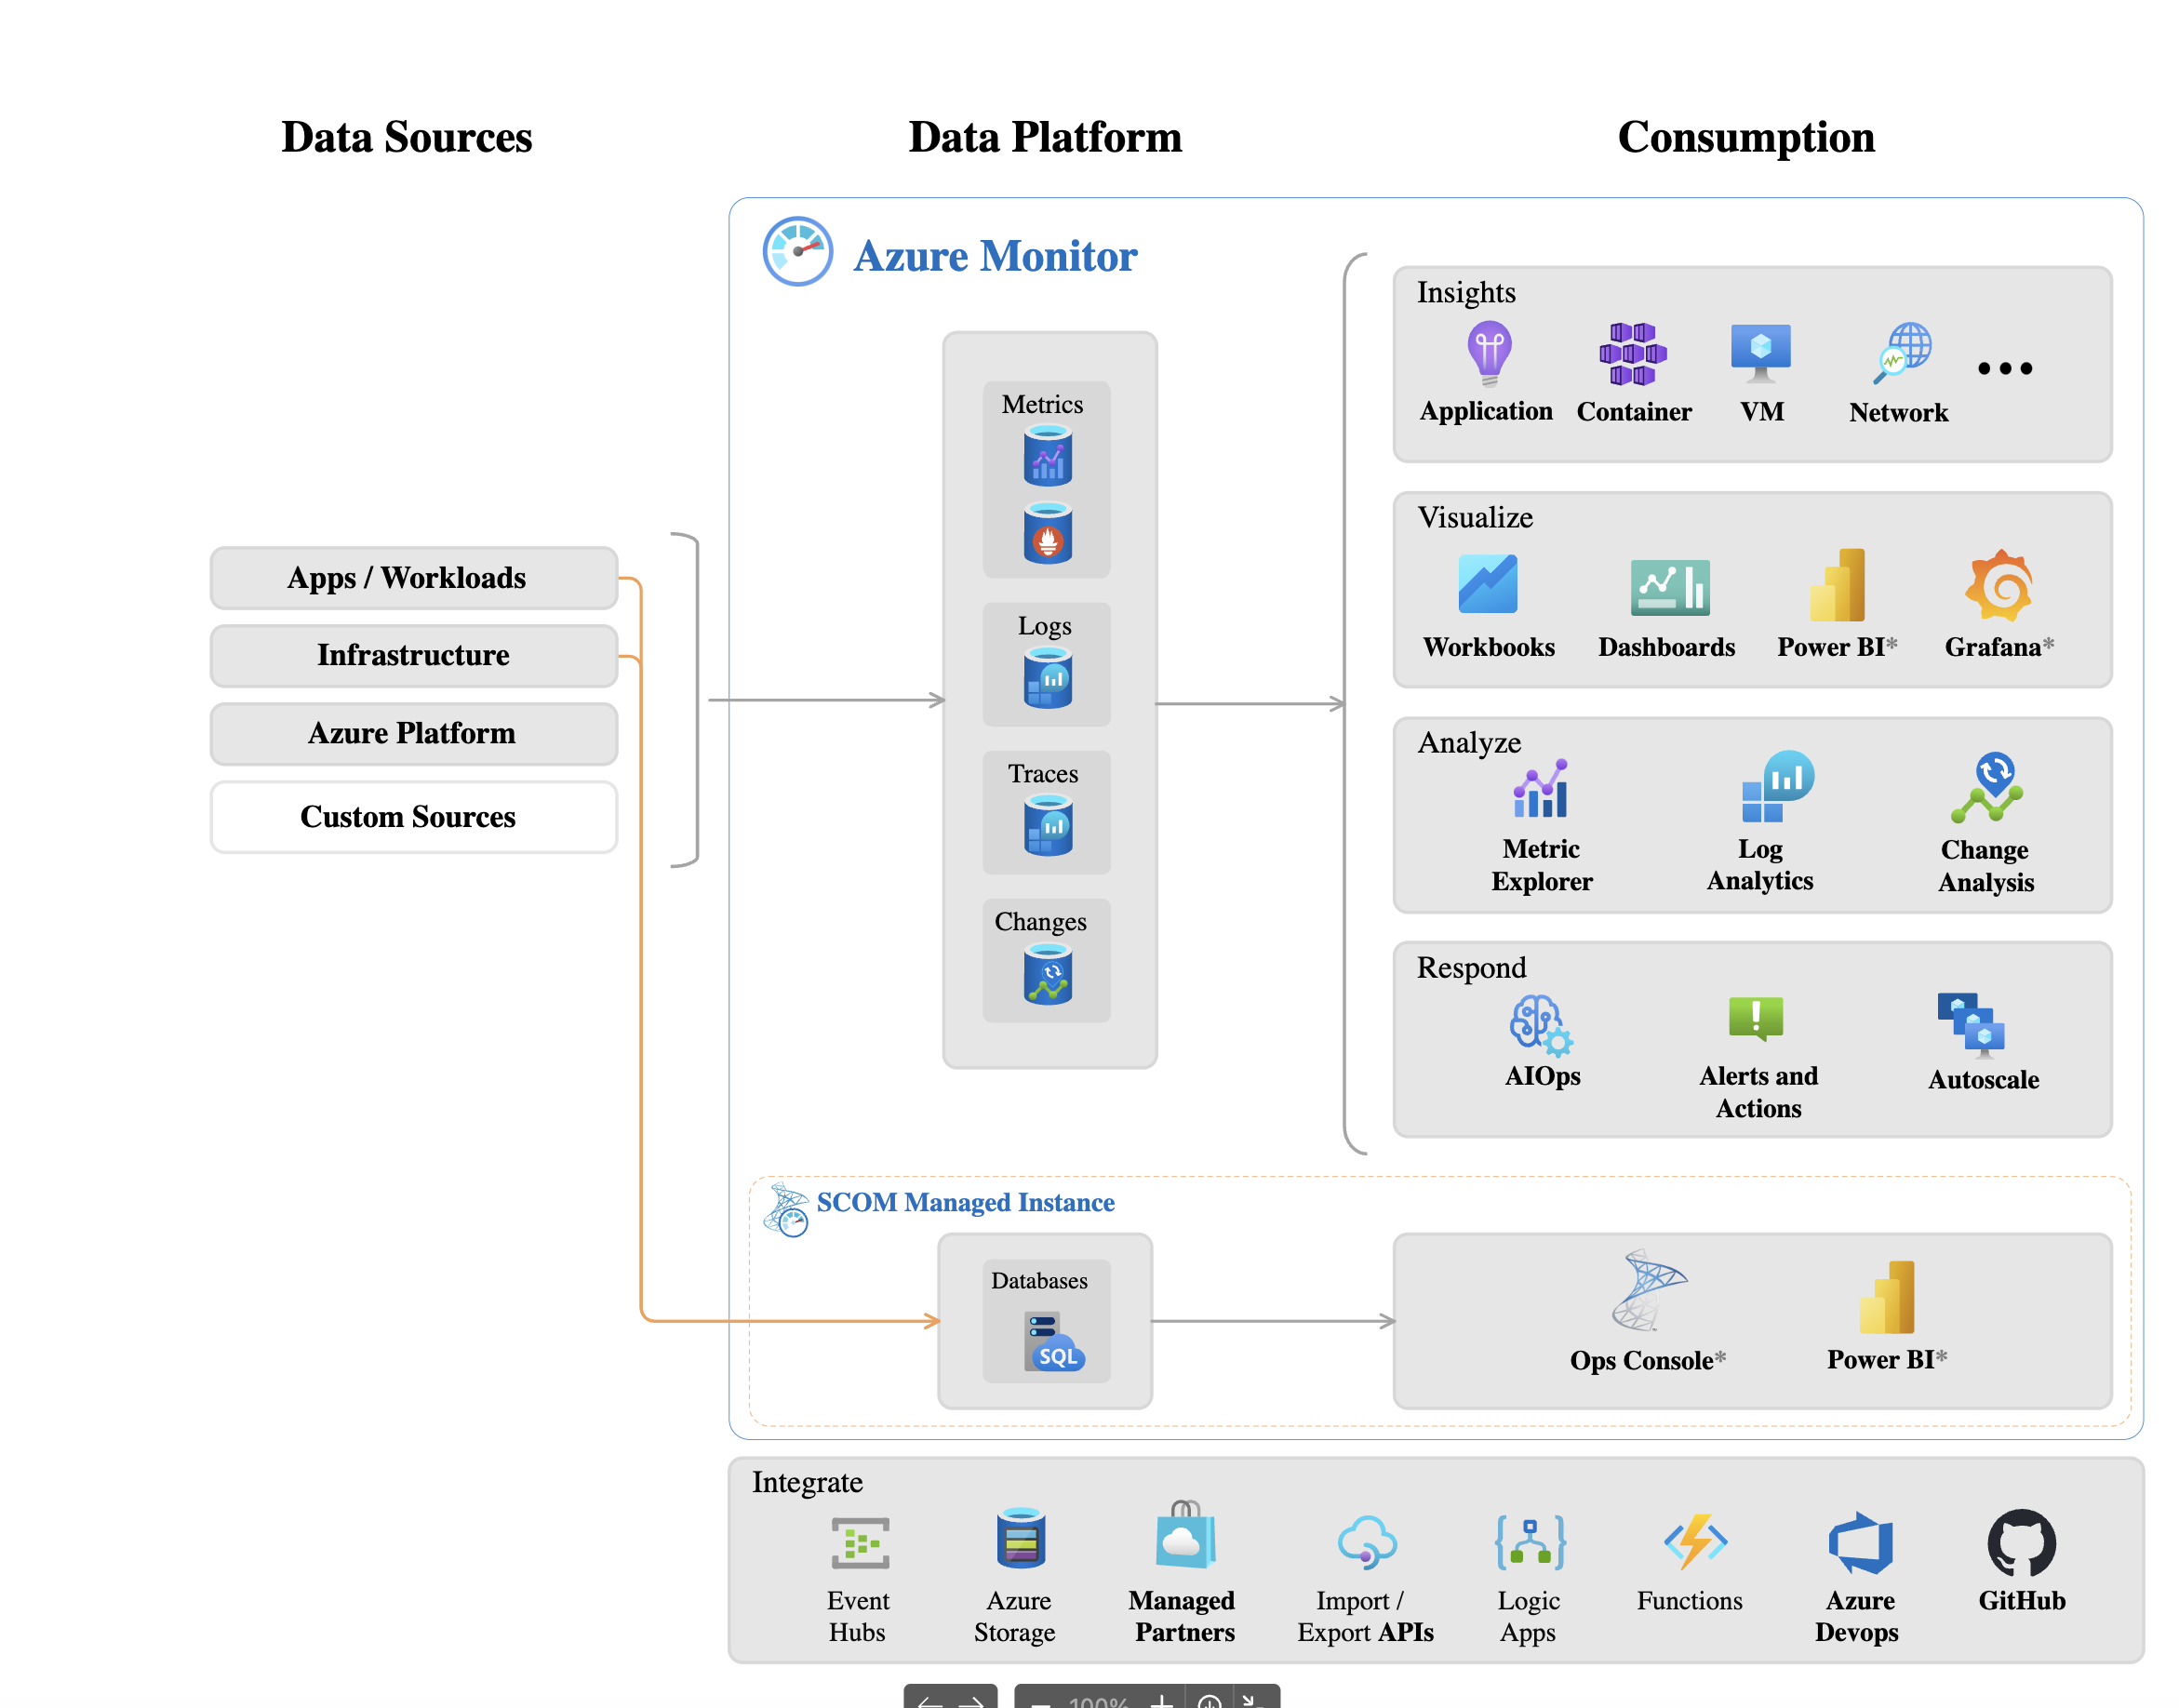
Task: Click the Prometheus metrics database icon
Action: [x=1047, y=532]
